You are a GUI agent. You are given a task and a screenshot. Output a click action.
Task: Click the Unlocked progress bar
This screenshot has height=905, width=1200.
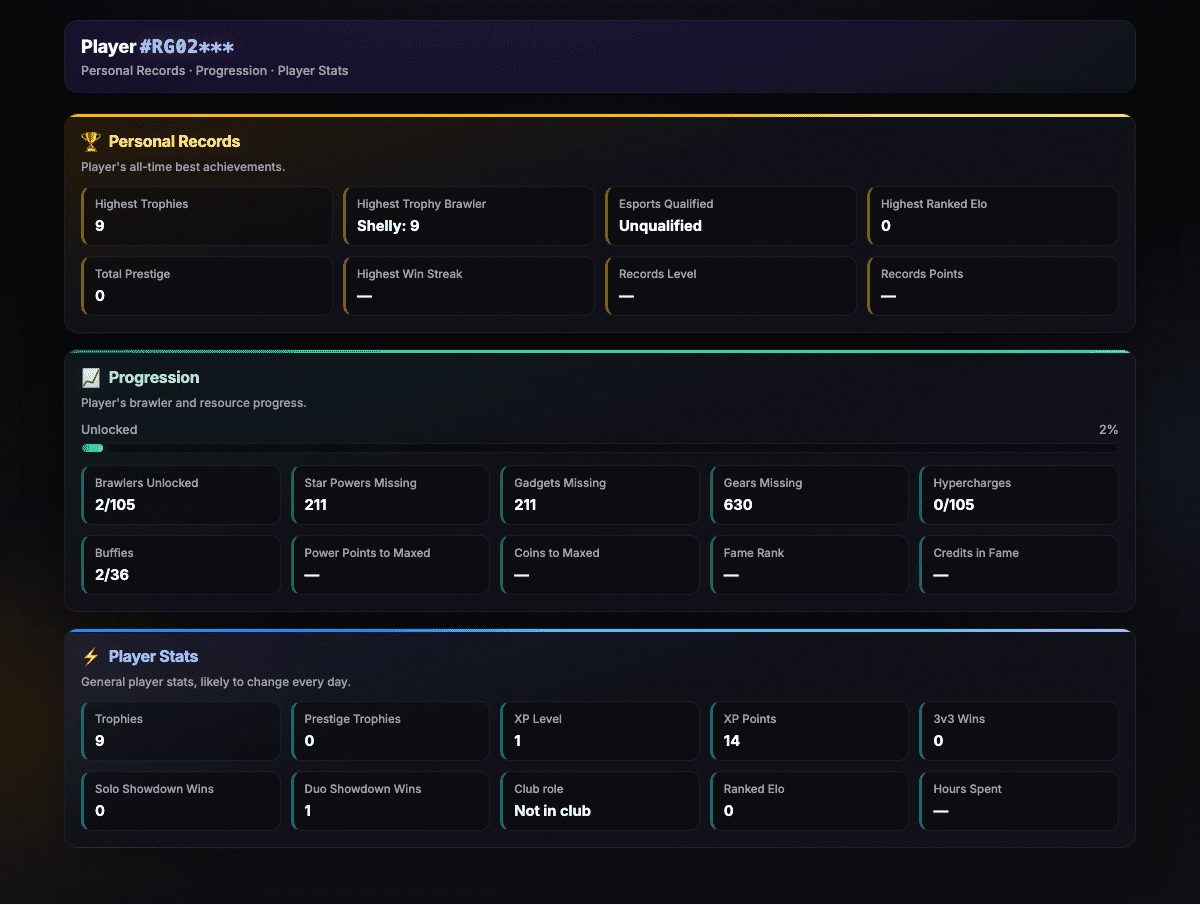click(600, 448)
